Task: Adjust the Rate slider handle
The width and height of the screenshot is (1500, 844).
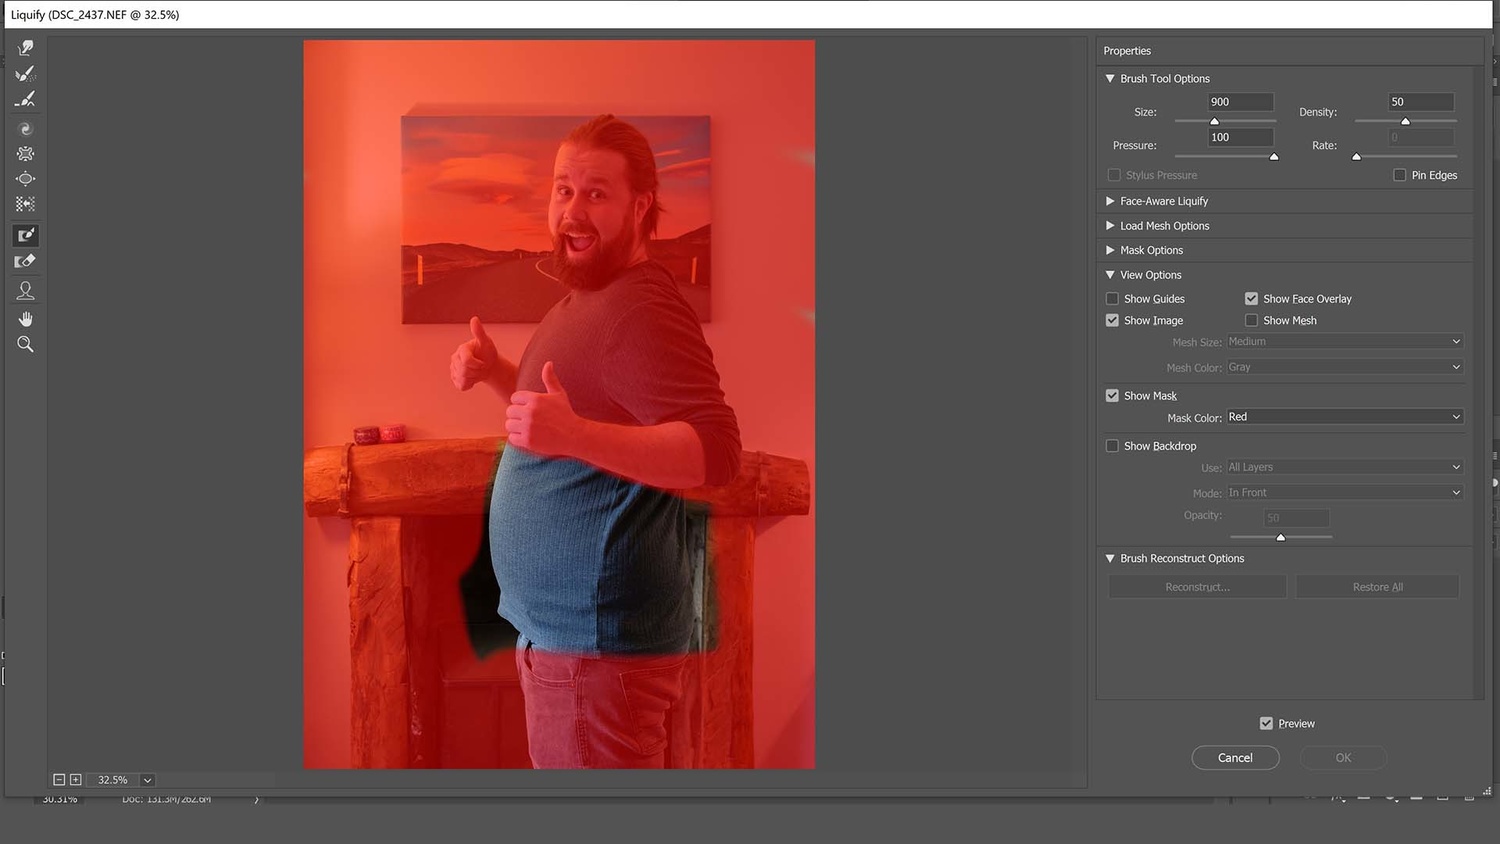Action: (x=1356, y=157)
